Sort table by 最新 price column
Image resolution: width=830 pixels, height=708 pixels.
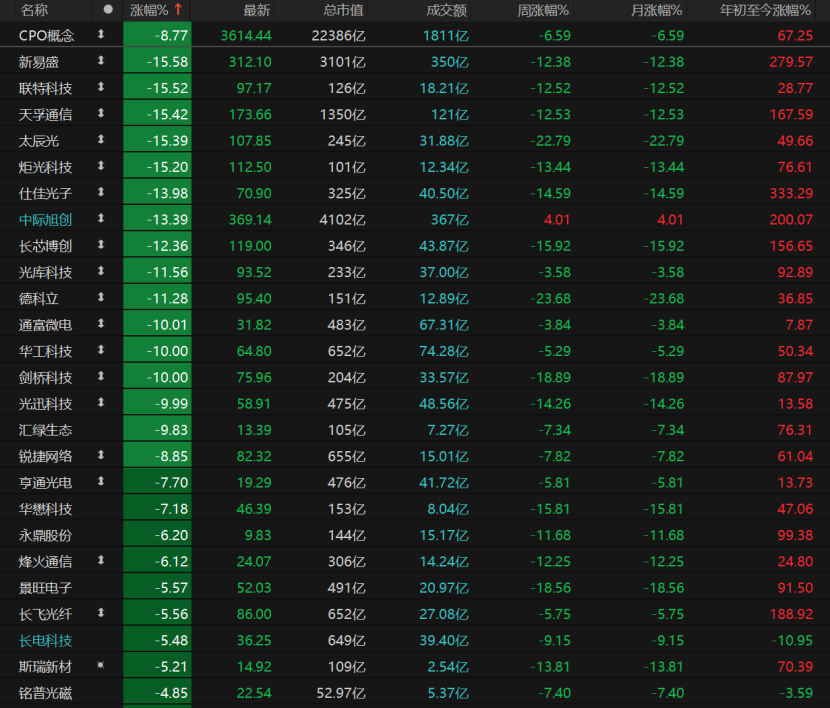[256, 10]
